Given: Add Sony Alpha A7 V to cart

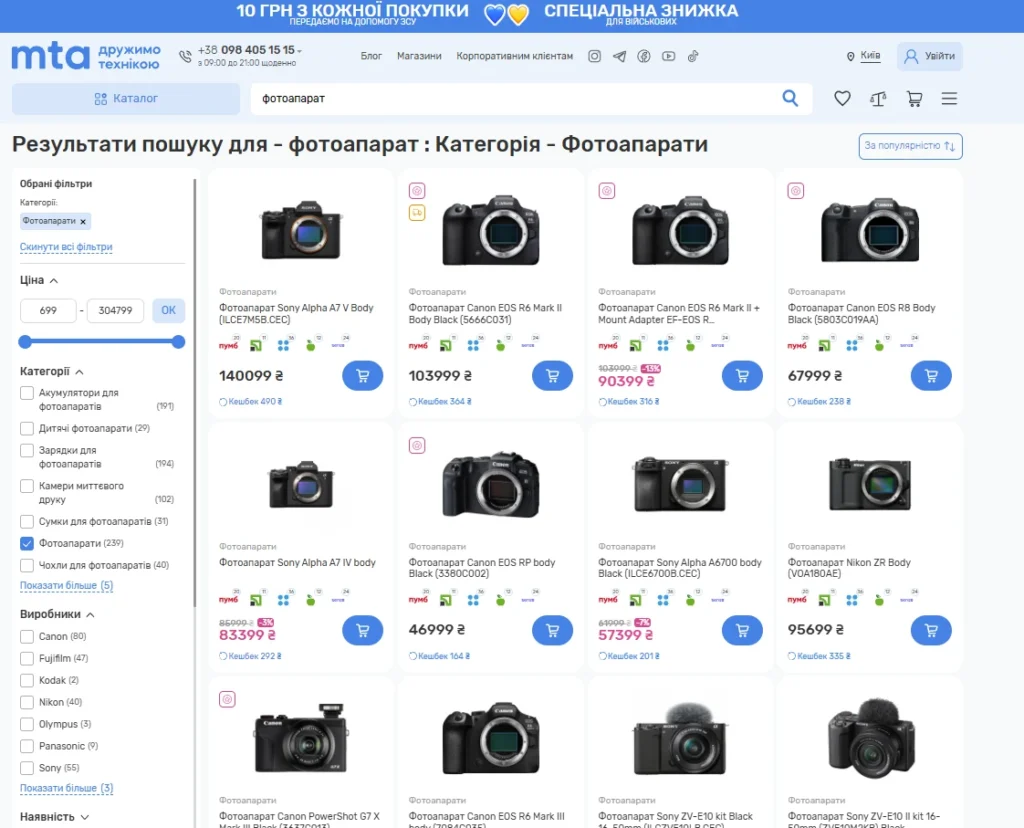Looking at the screenshot, I should click(x=362, y=376).
